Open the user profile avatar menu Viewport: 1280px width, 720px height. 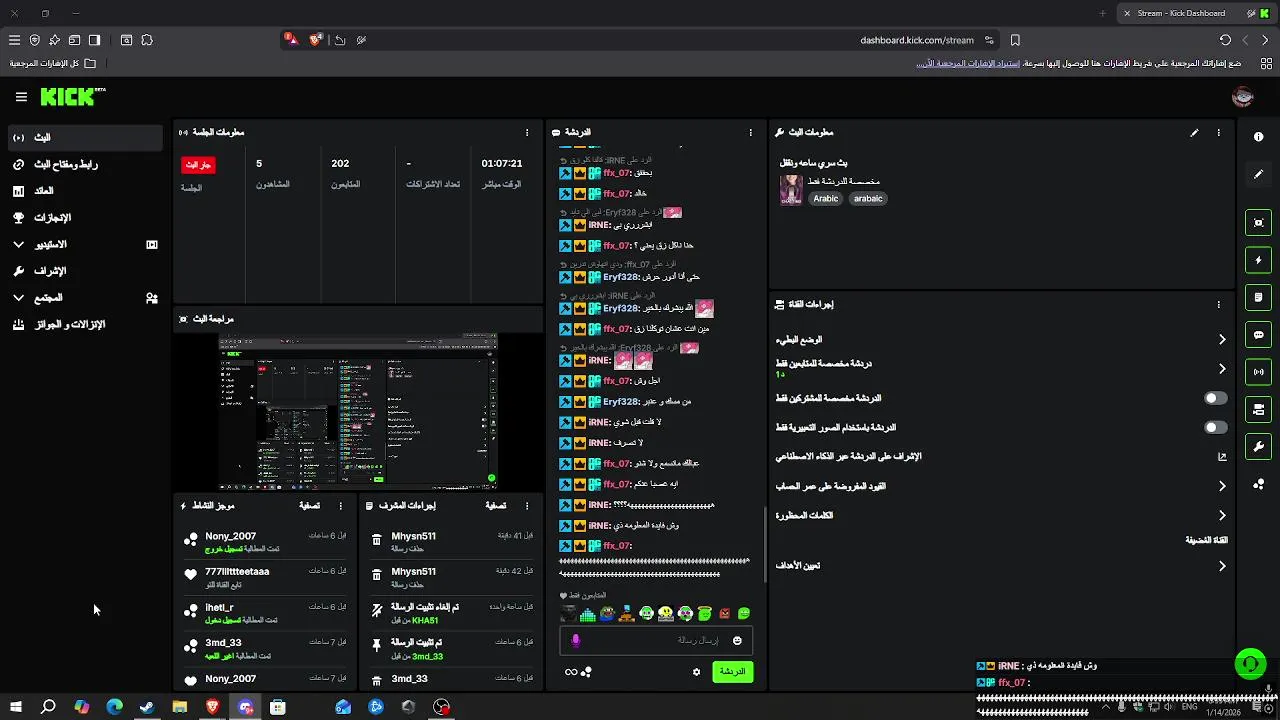(1243, 97)
